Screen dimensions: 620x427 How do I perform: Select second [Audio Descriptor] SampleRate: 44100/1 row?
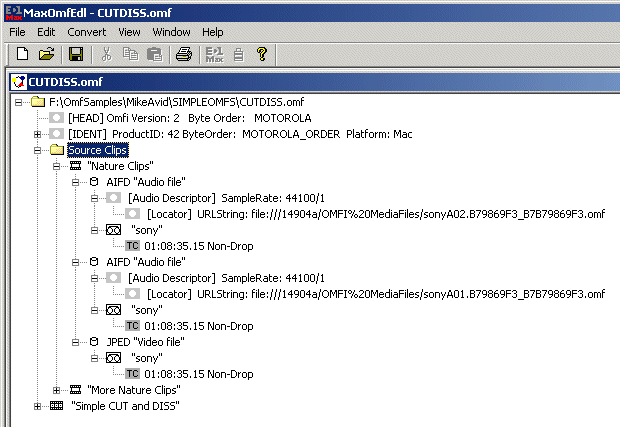click(226, 278)
